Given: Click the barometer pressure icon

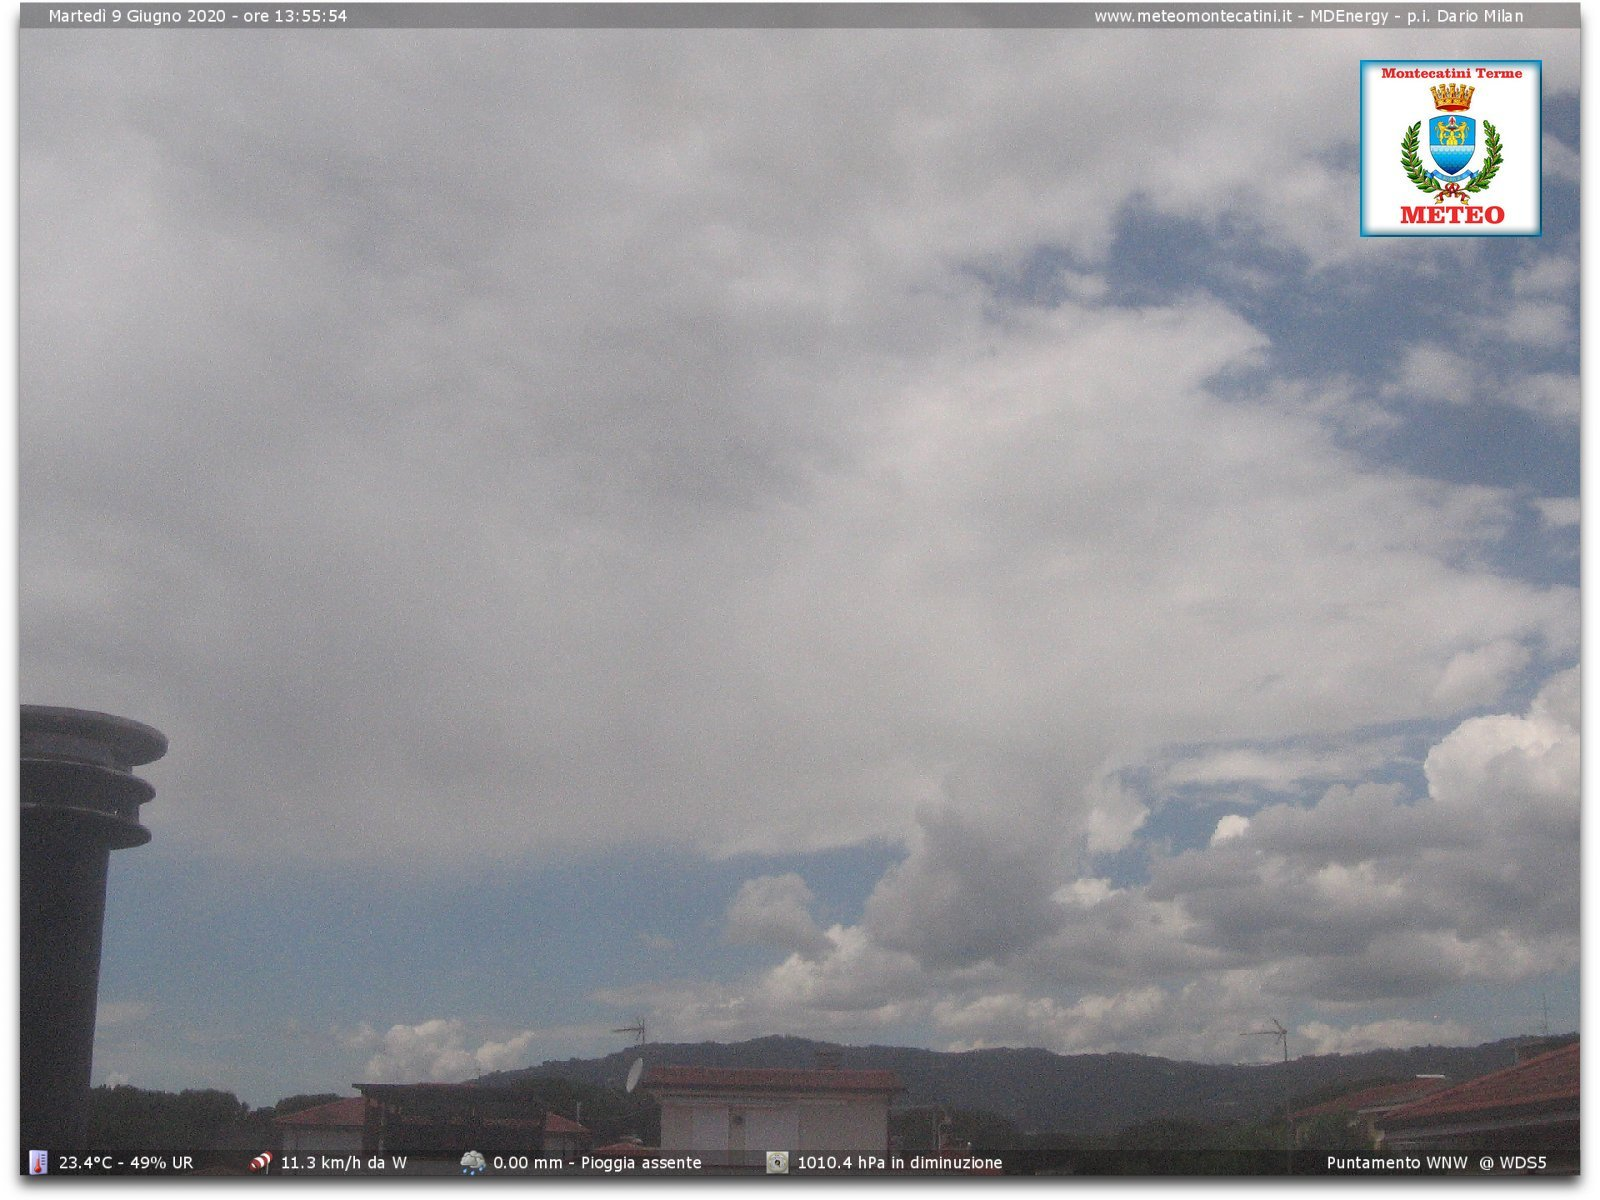Looking at the screenshot, I should [777, 1162].
